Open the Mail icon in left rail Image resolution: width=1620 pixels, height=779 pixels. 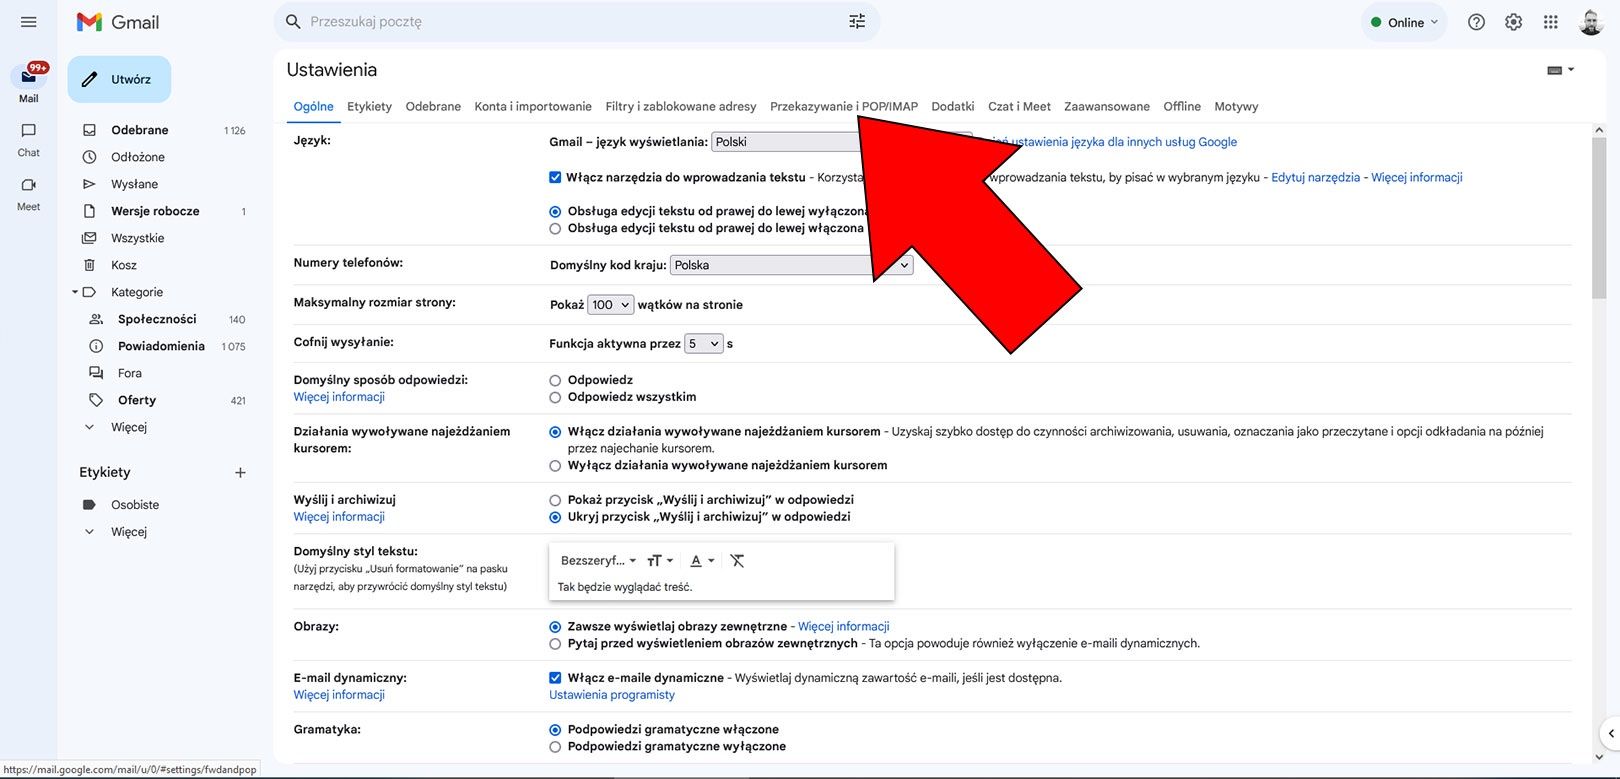pyautogui.click(x=29, y=77)
